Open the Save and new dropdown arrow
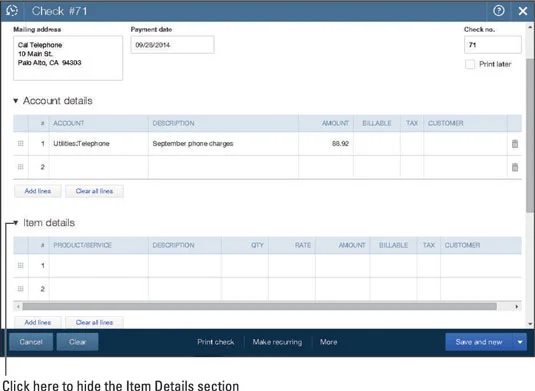 (x=520, y=342)
